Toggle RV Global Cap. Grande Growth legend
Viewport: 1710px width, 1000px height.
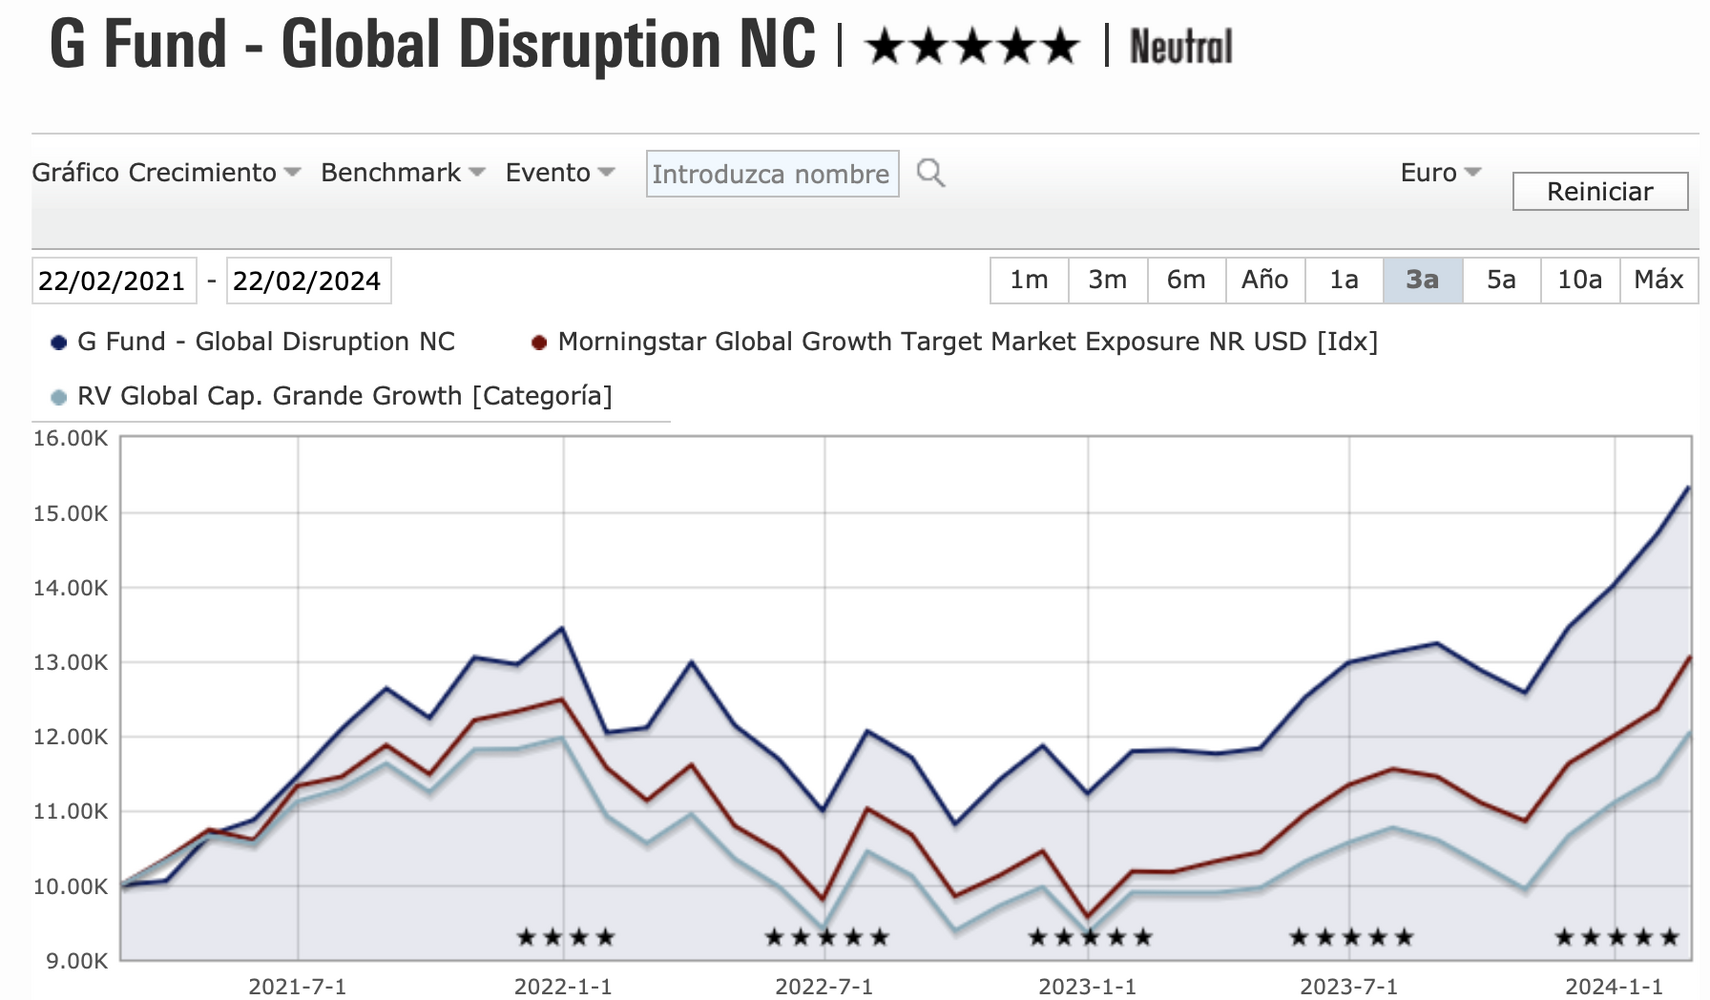[x=59, y=397]
